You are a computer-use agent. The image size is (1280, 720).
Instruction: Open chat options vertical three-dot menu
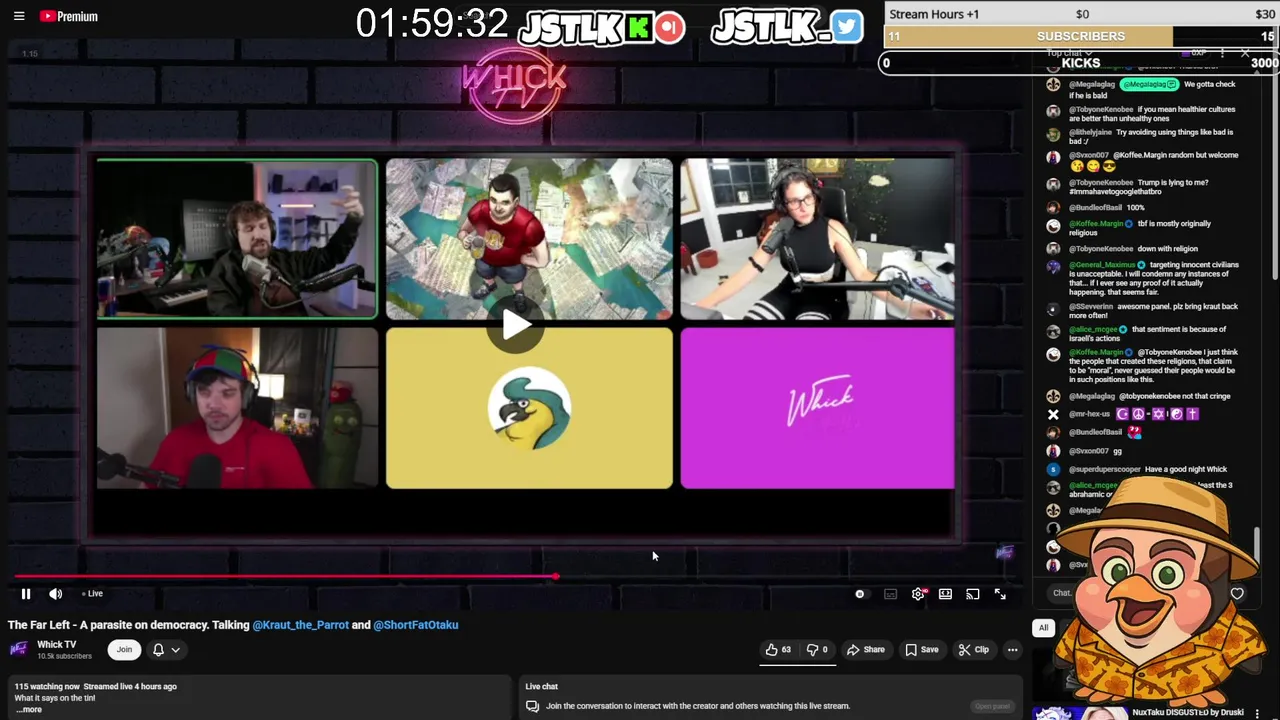tap(1222, 53)
